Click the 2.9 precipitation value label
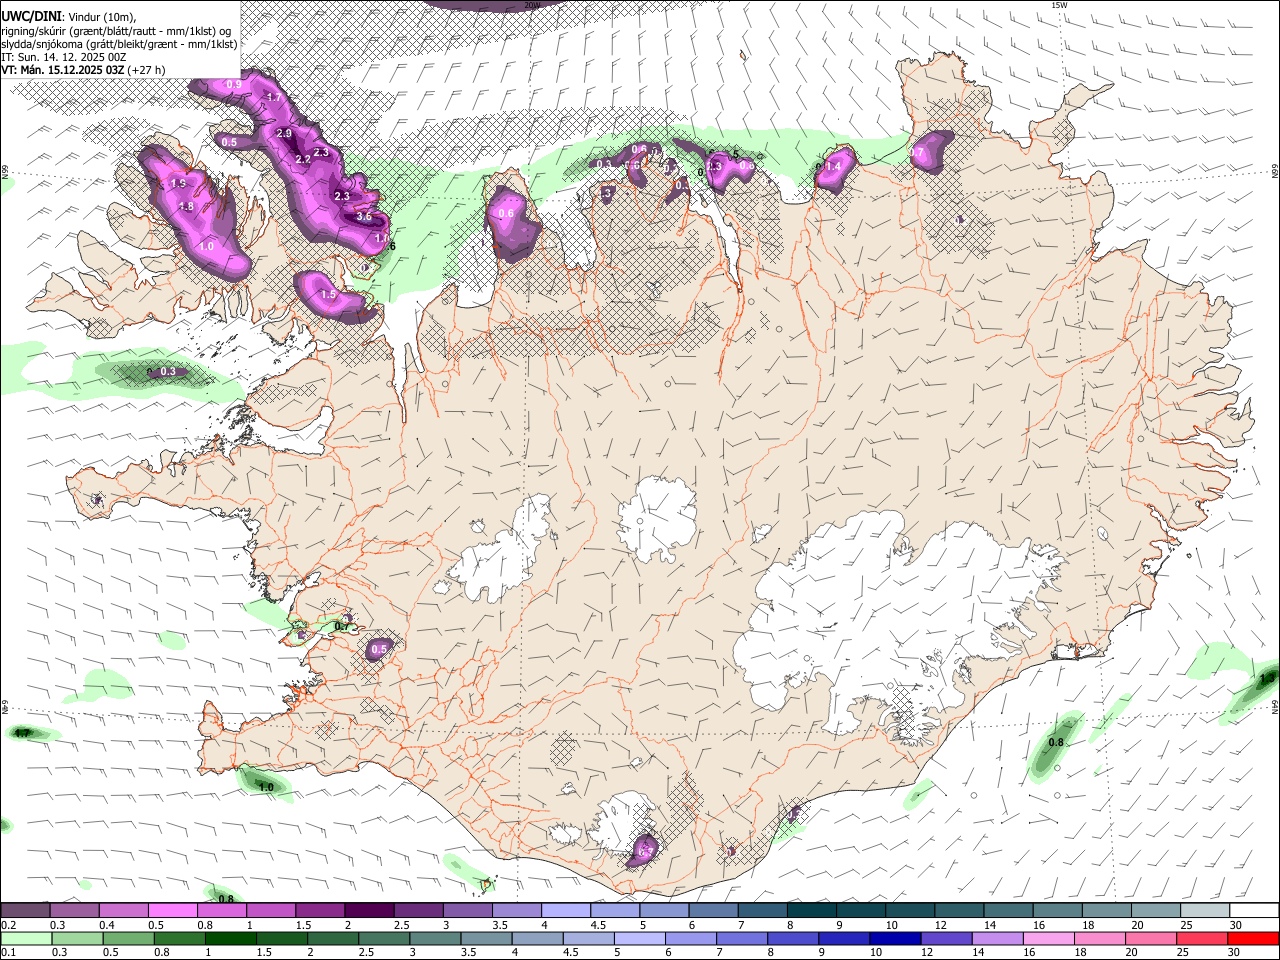 [284, 134]
